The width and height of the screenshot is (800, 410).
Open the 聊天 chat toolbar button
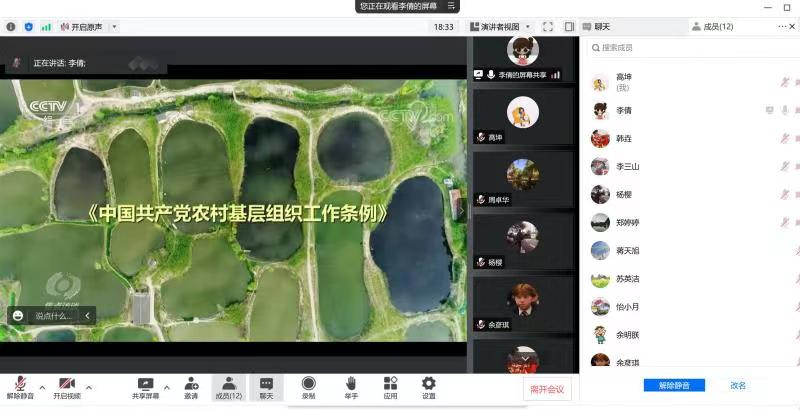[x=266, y=388]
